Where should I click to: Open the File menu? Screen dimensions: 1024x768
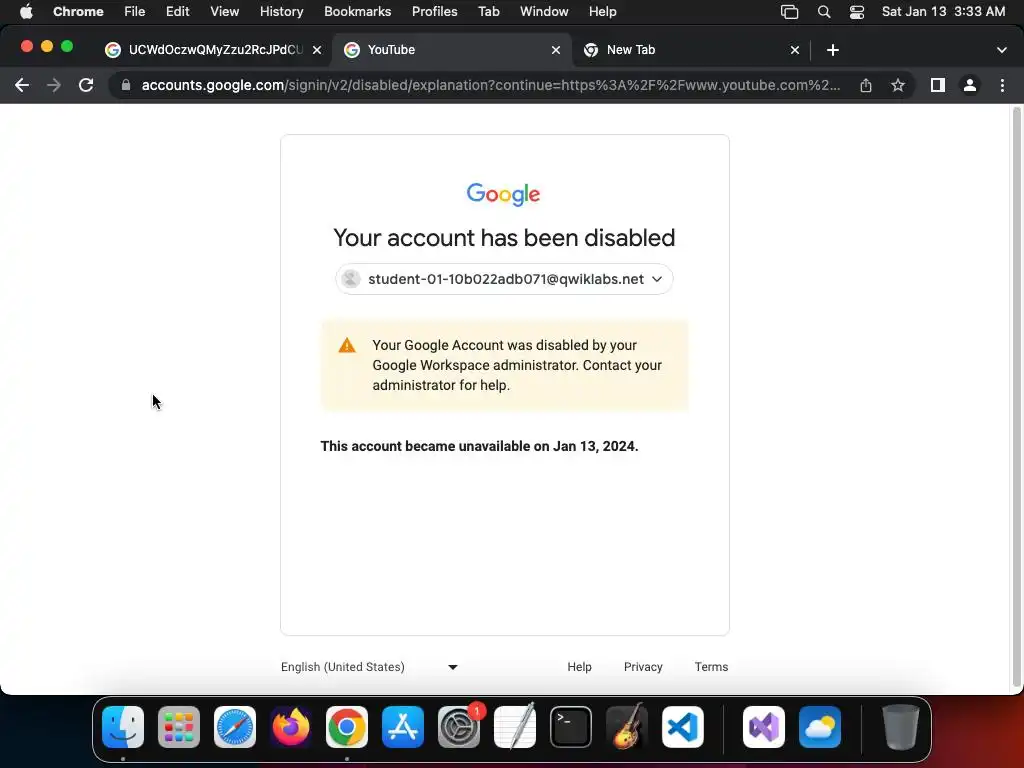(135, 12)
